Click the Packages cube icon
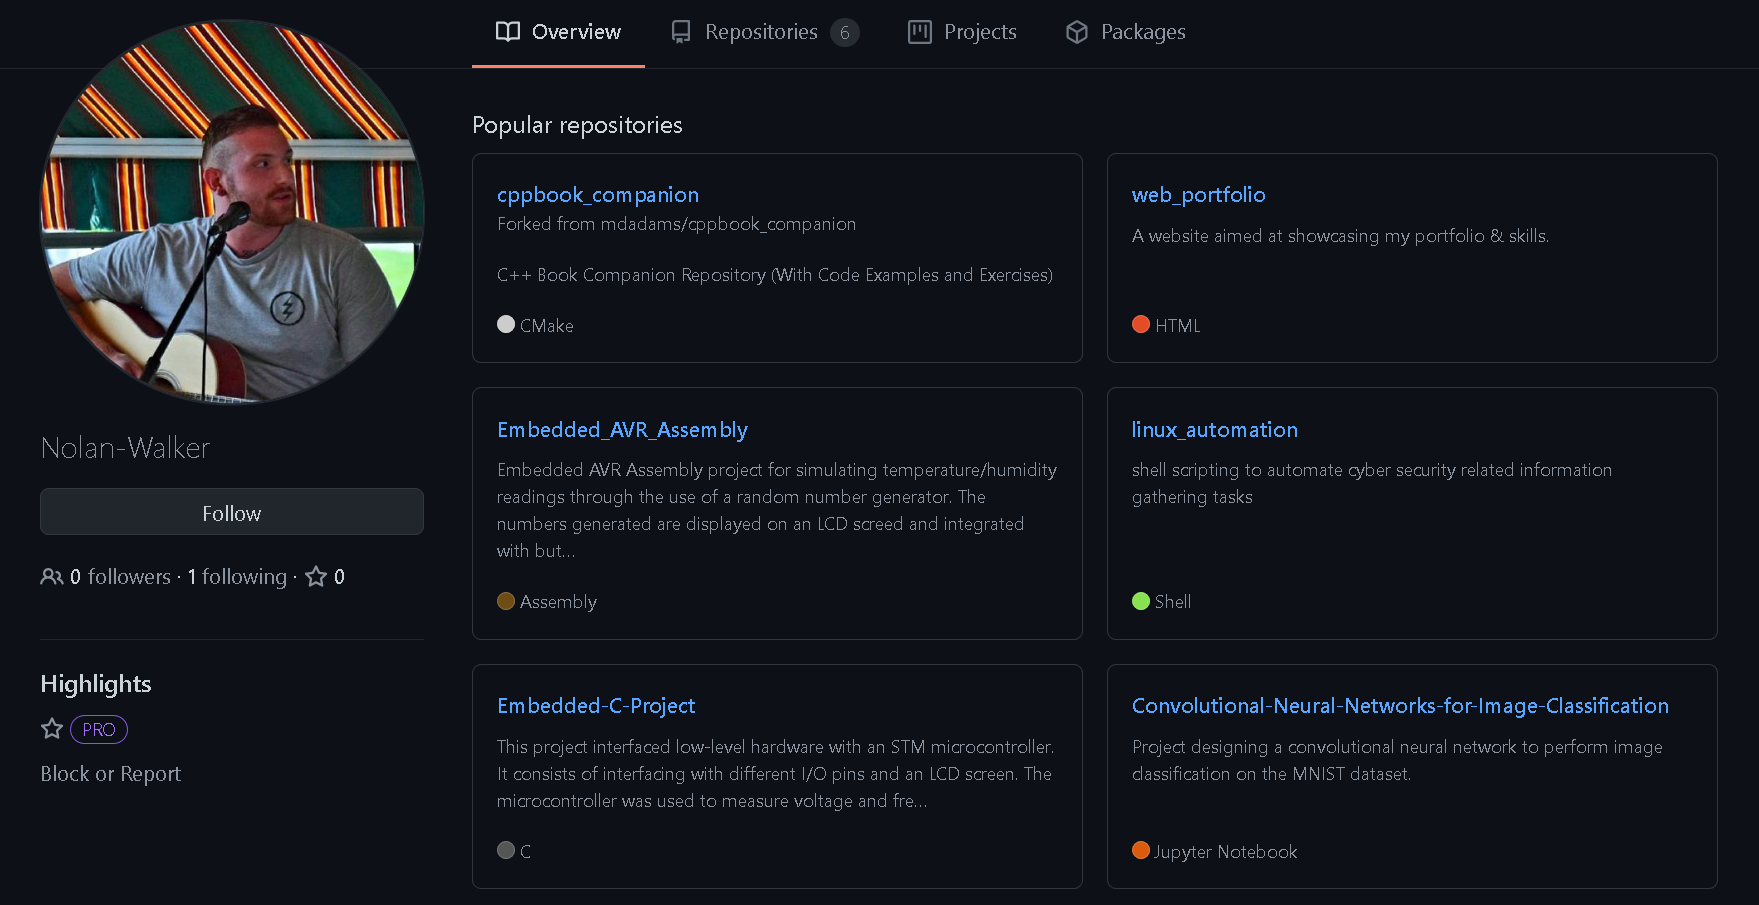 1077,32
